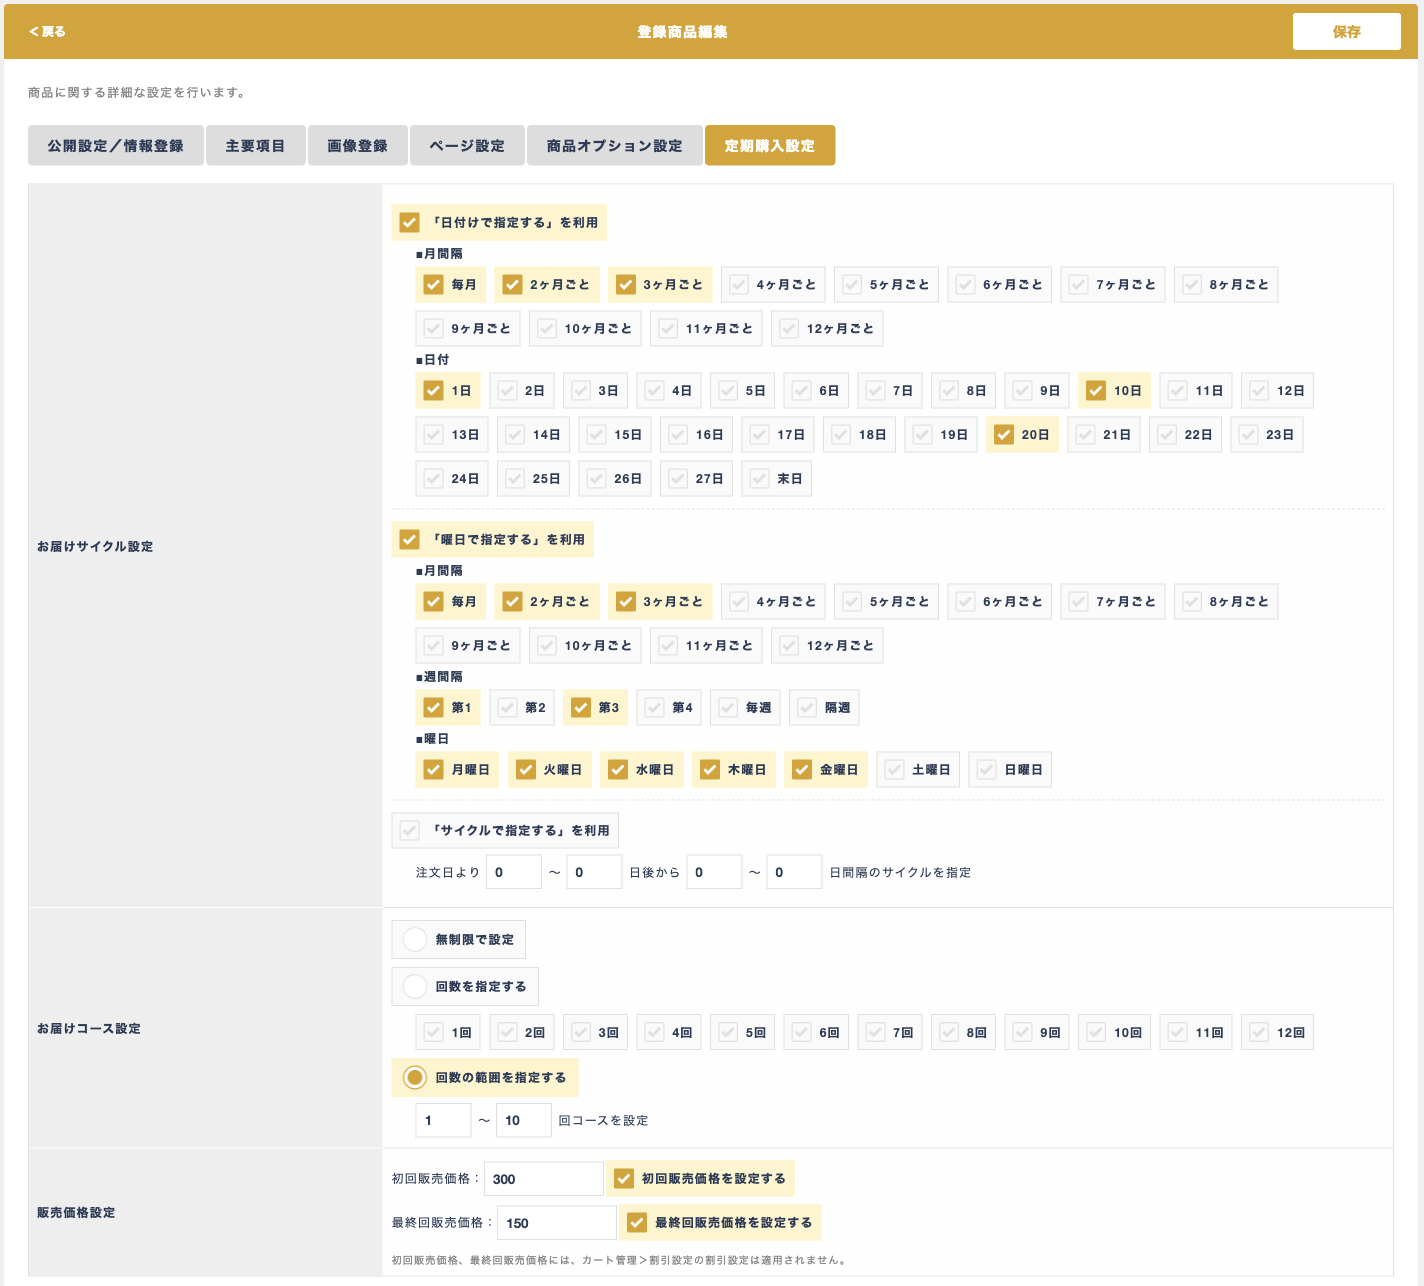This screenshot has height=1286, width=1424.
Task: Switch to the 公開設定／情報登録 tab
Action: (116, 146)
